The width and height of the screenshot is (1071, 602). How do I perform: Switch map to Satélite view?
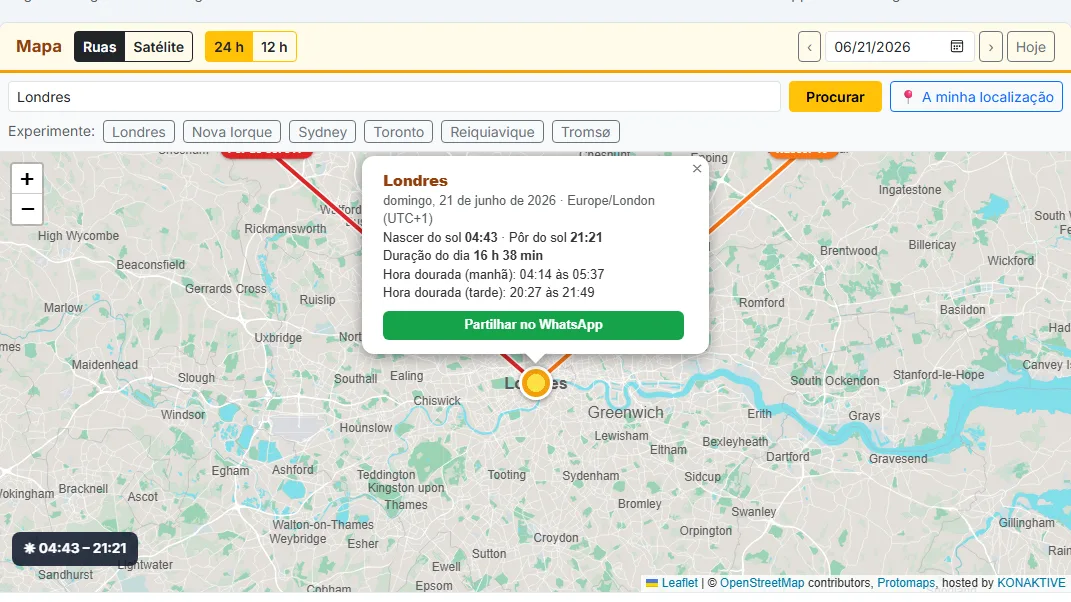tap(158, 47)
